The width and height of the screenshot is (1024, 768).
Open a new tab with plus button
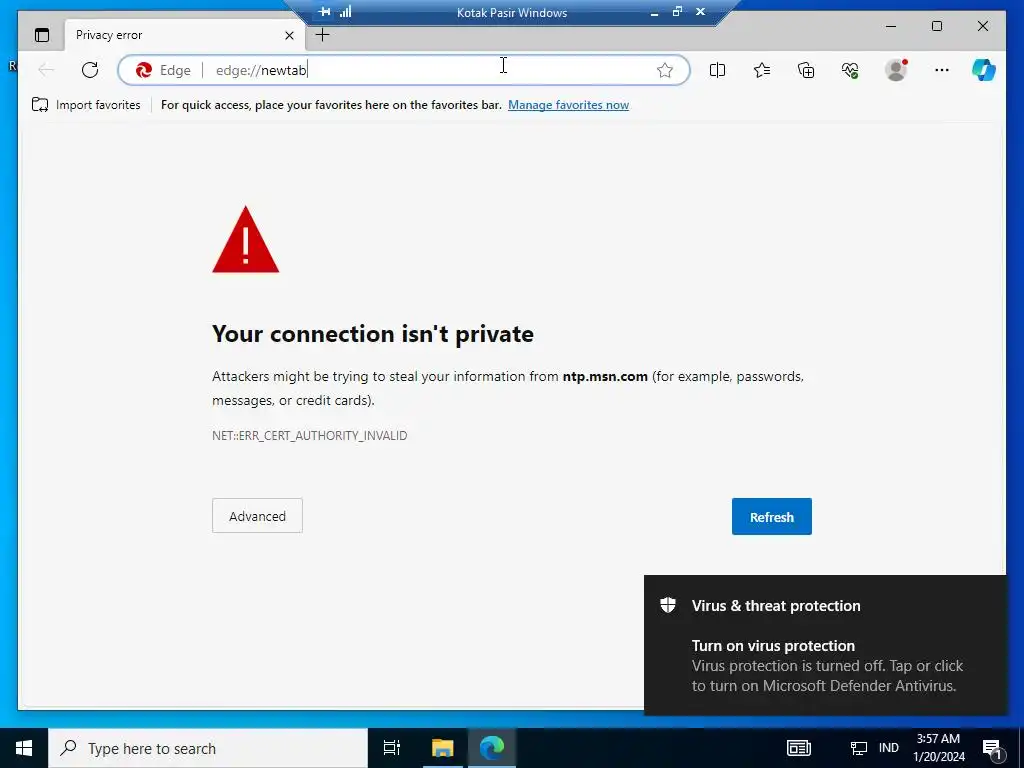point(322,35)
